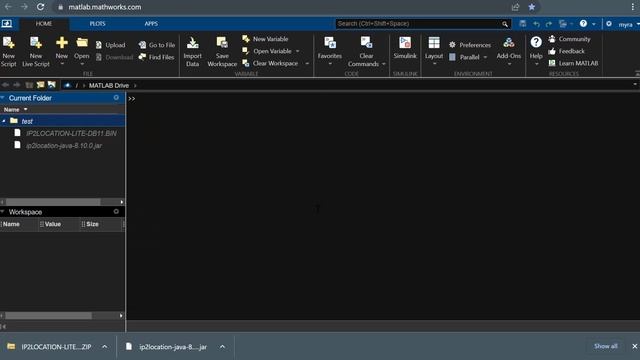640x360 pixels.
Task: Close the downloads bar
Action: click(635, 346)
